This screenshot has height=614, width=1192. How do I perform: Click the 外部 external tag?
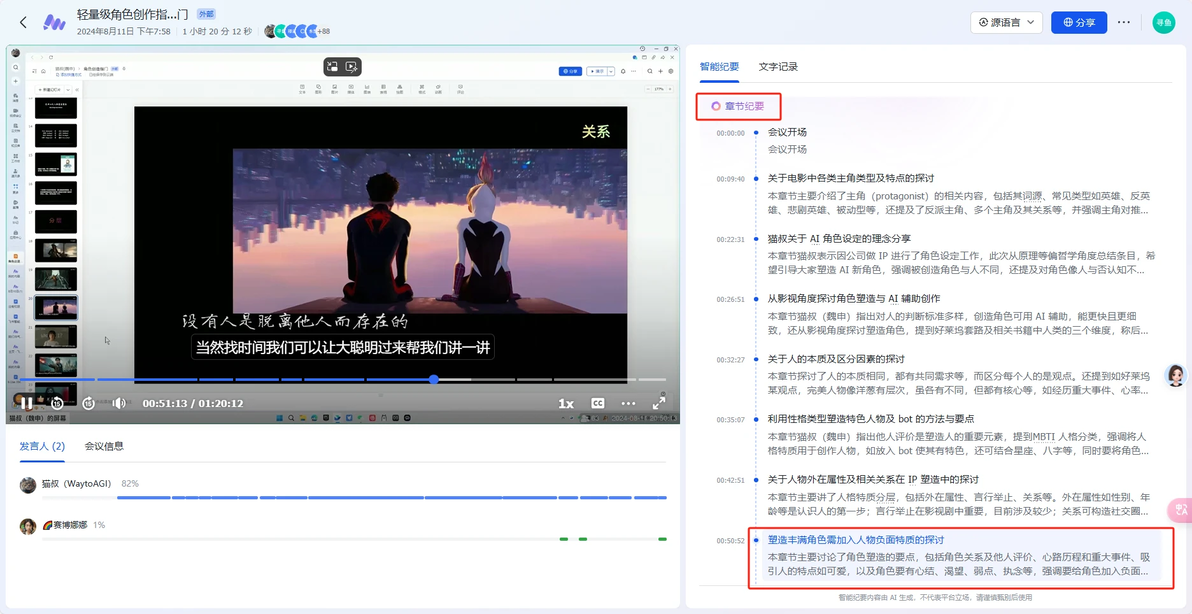pos(205,14)
